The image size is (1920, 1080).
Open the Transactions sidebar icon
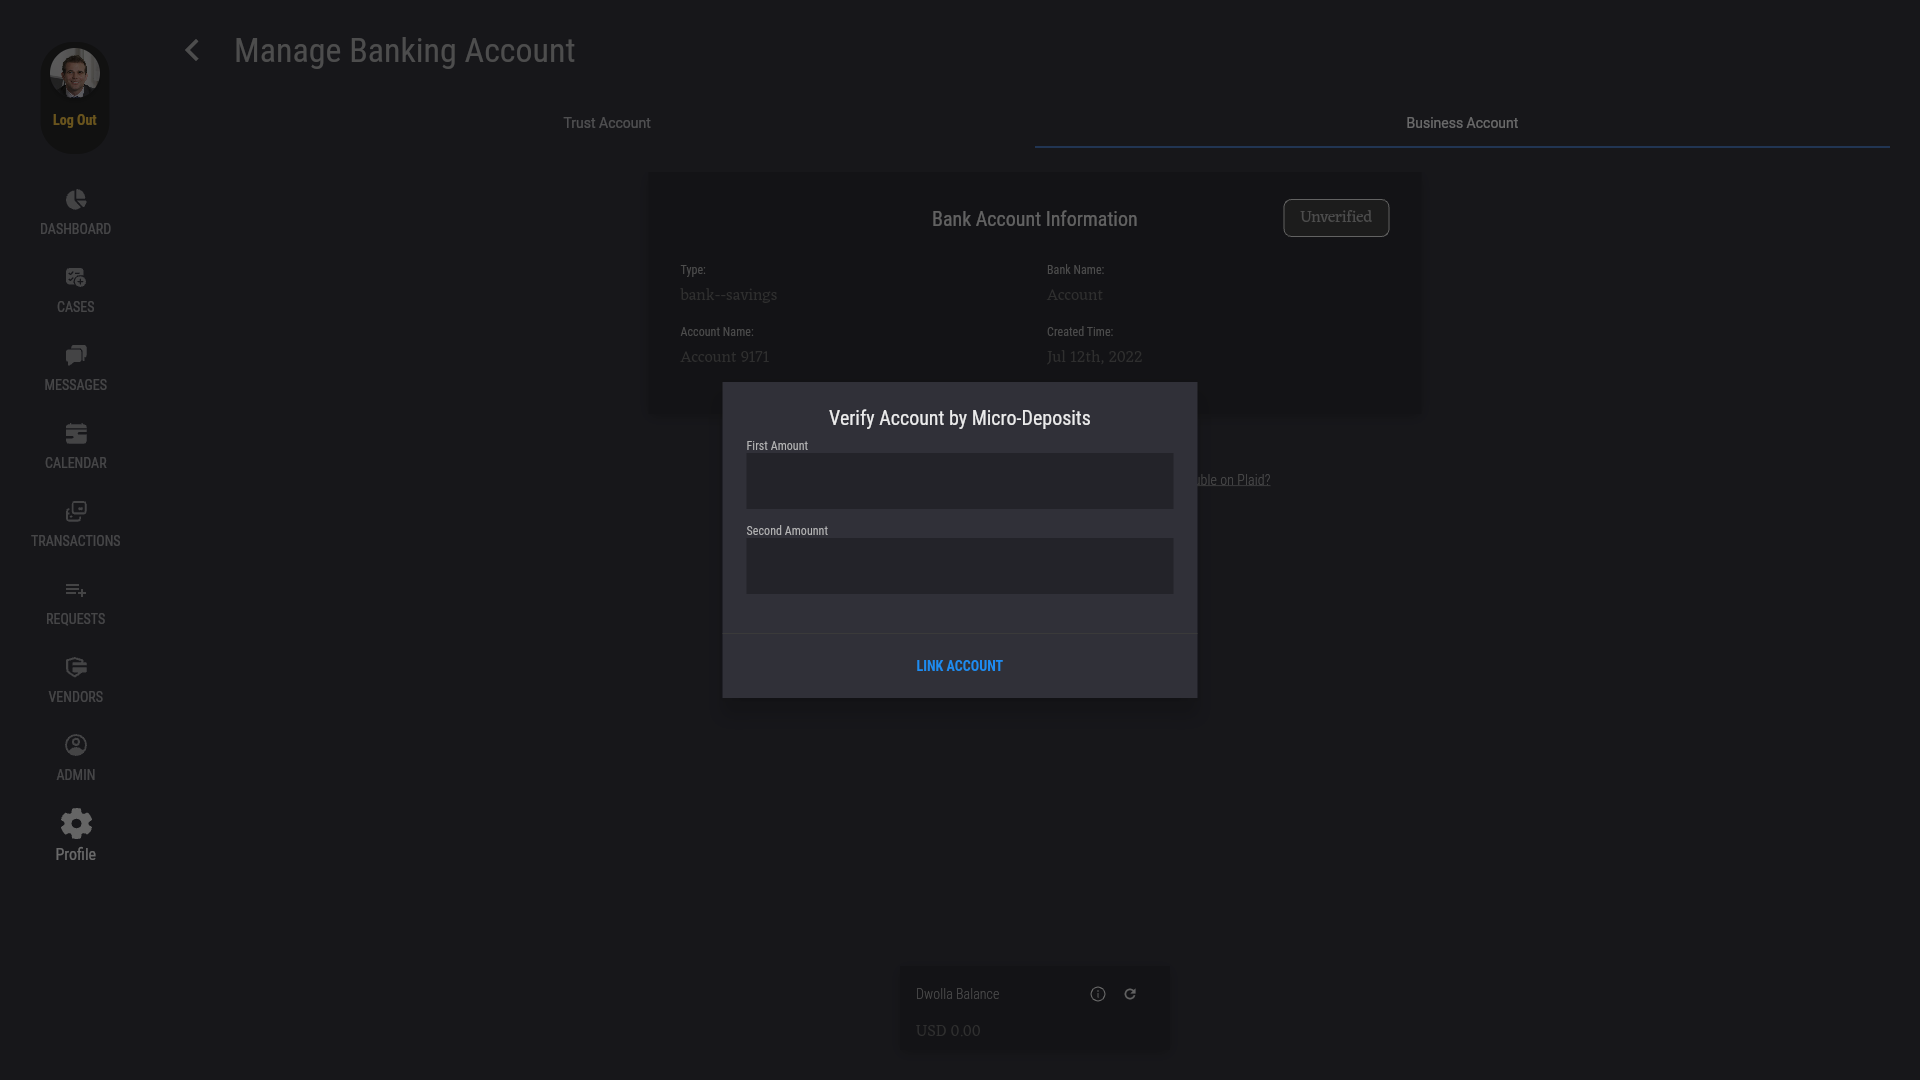tap(75, 512)
